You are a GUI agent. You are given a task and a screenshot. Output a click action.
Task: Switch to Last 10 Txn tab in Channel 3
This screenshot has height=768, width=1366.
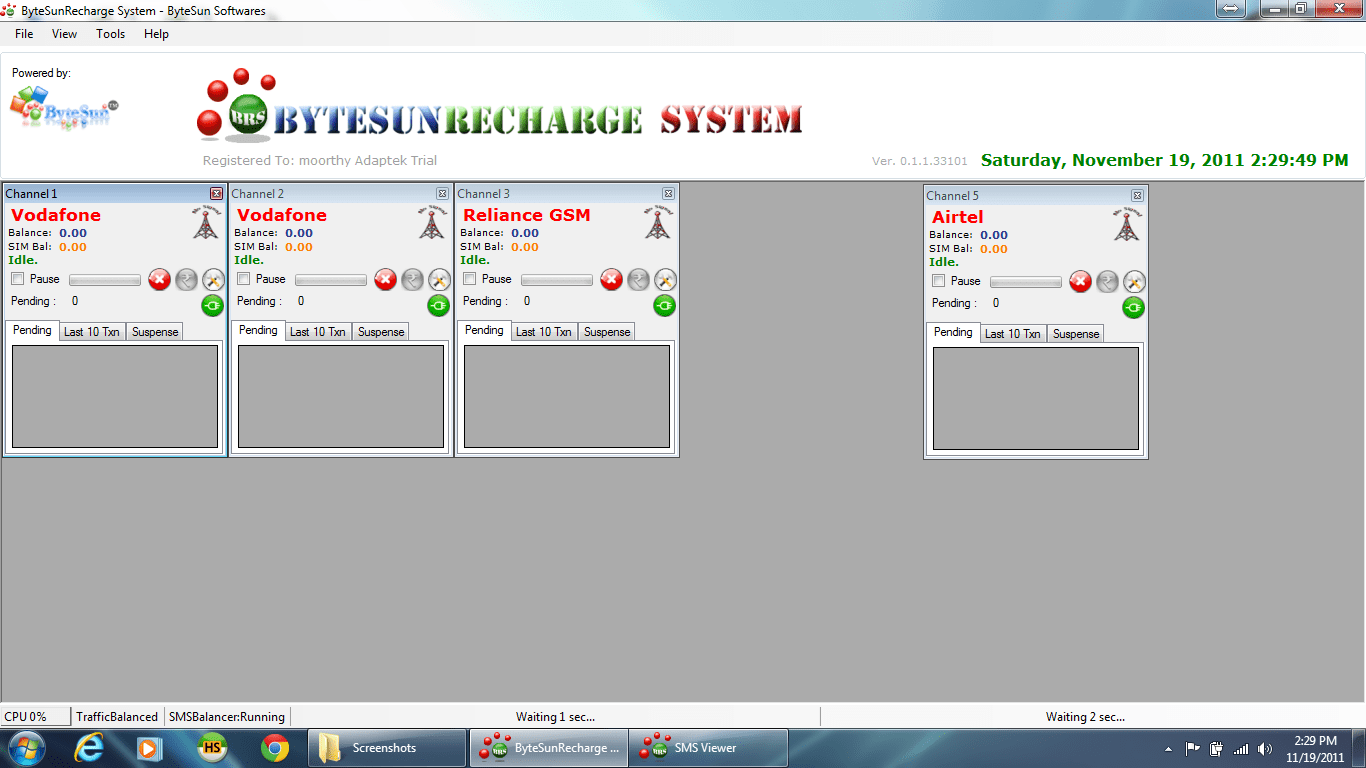[x=544, y=332]
